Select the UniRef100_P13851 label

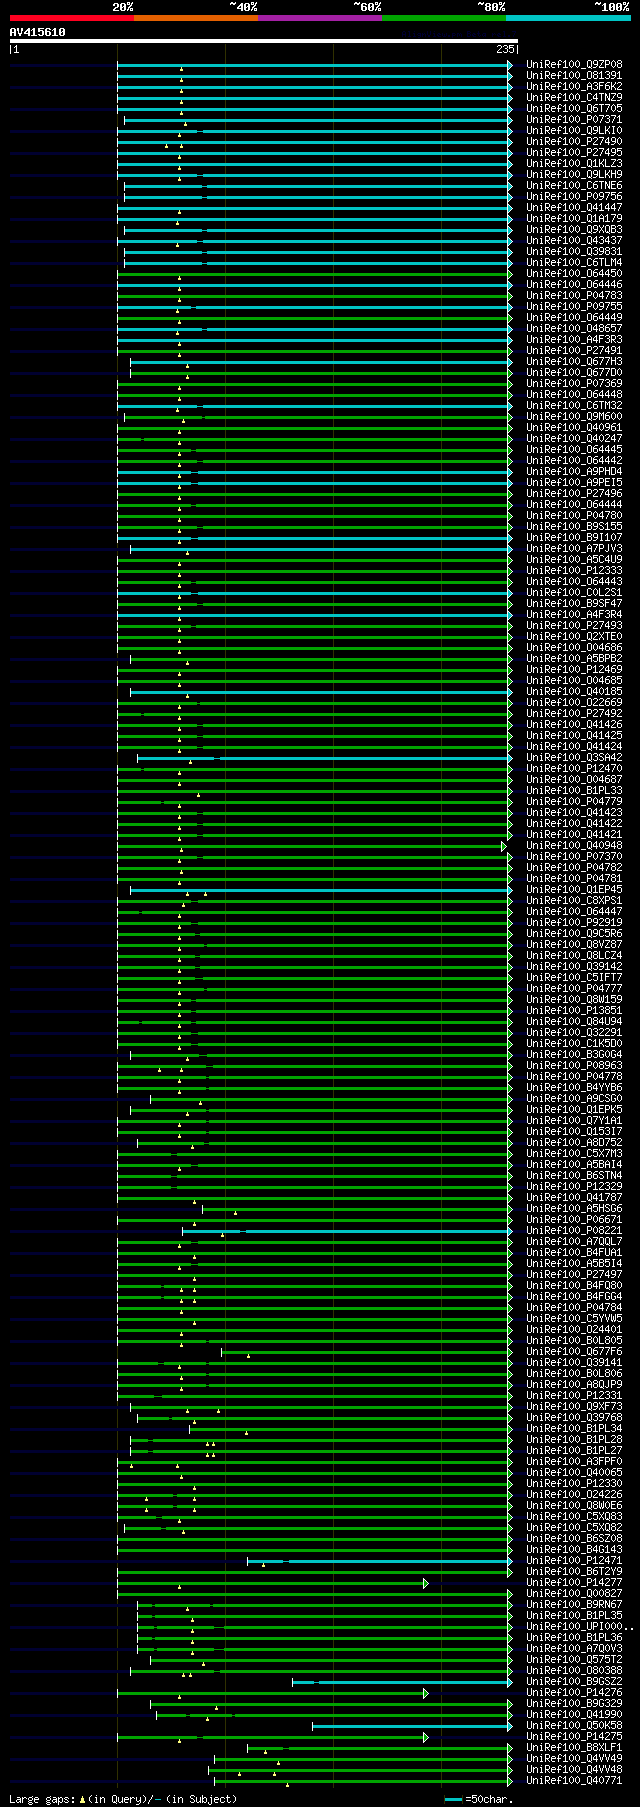pos(574,1010)
